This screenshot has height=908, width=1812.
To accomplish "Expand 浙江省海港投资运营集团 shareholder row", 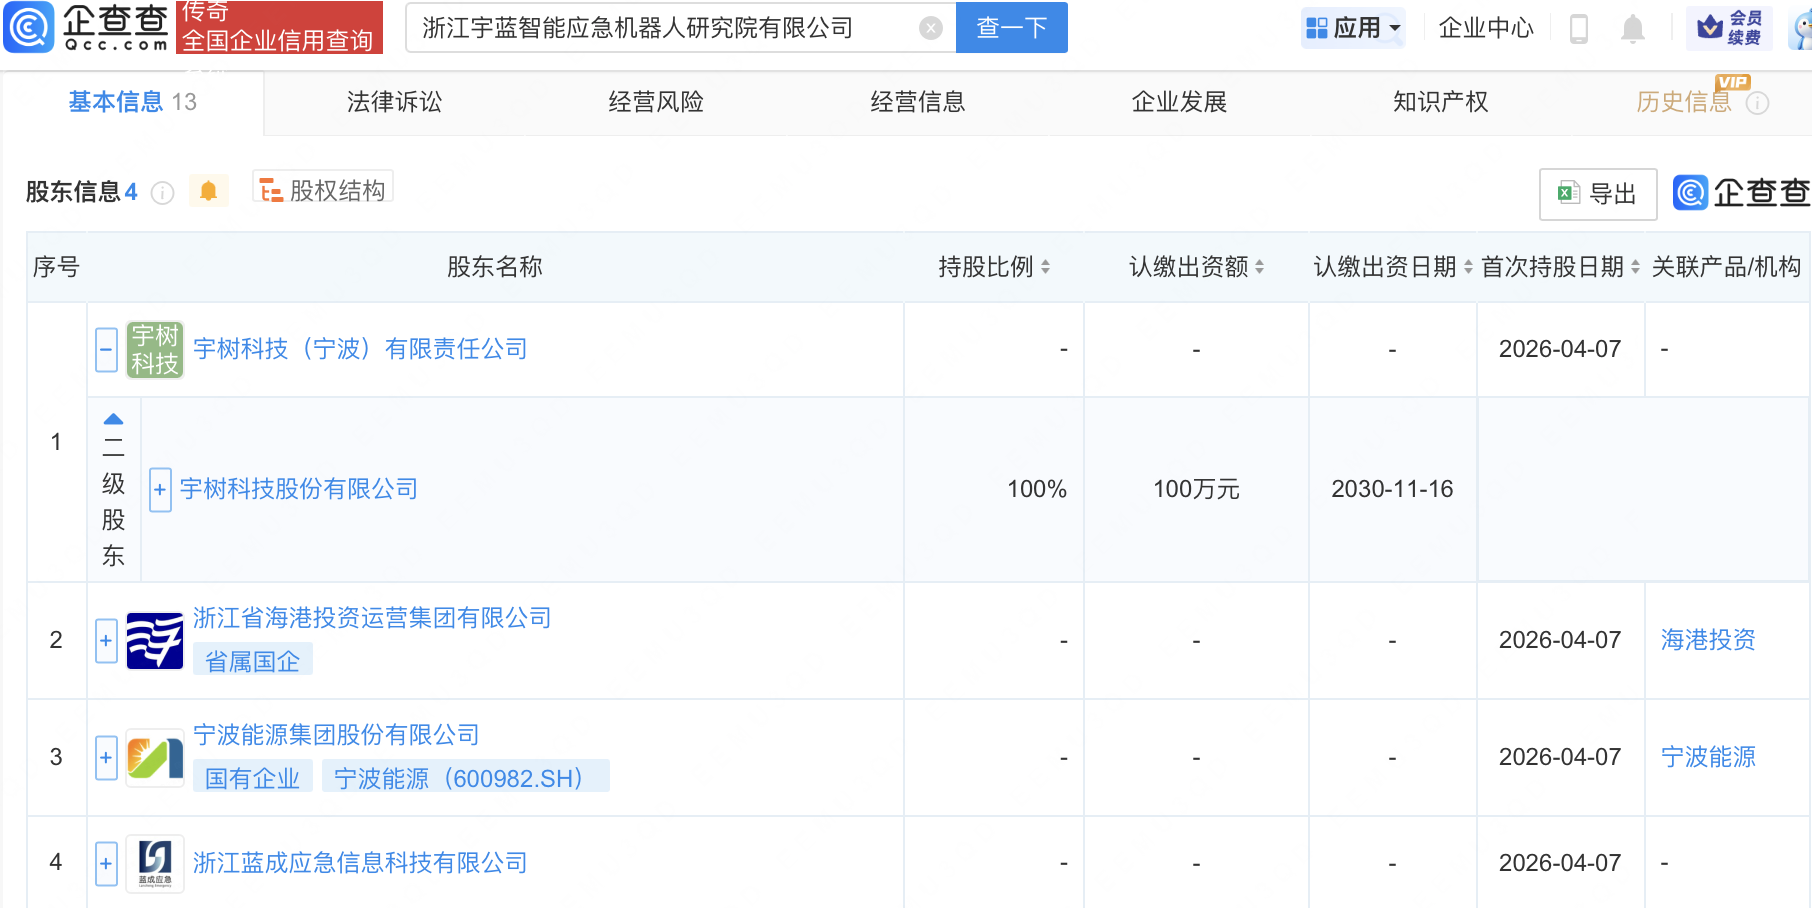I will coord(107,641).
